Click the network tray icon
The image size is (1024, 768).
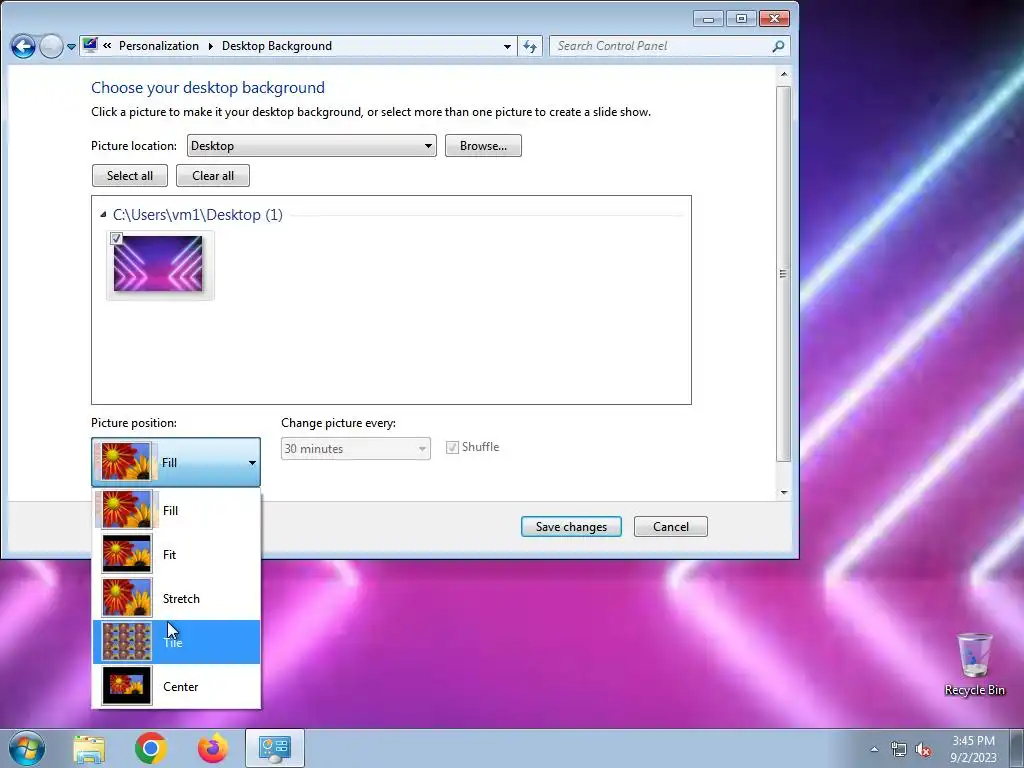(899, 750)
